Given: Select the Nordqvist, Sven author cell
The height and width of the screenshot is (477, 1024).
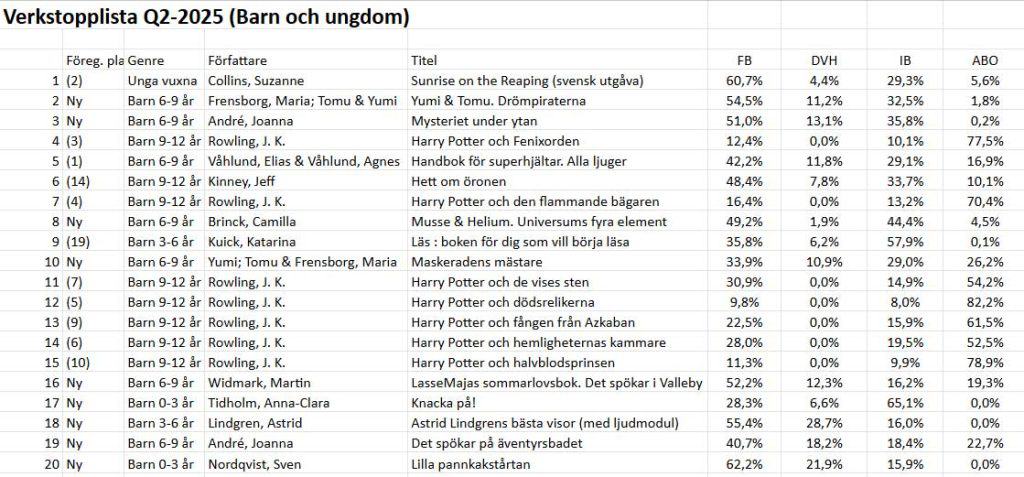Looking at the screenshot, I should coord(306,464).
